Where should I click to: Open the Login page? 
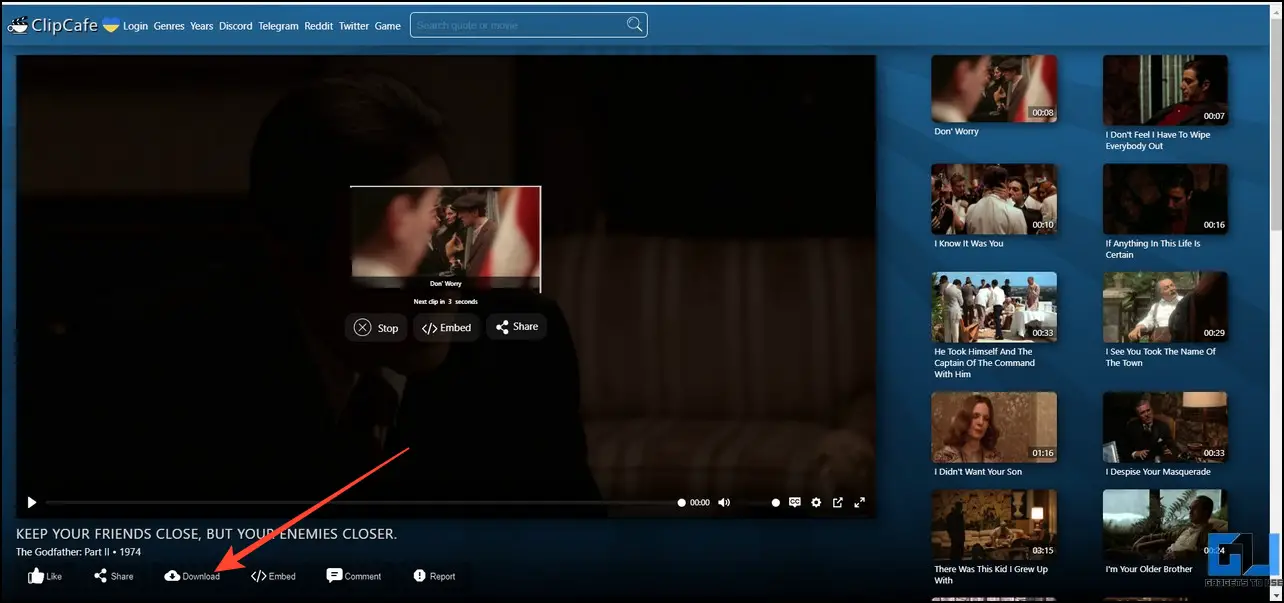point(136,26)
